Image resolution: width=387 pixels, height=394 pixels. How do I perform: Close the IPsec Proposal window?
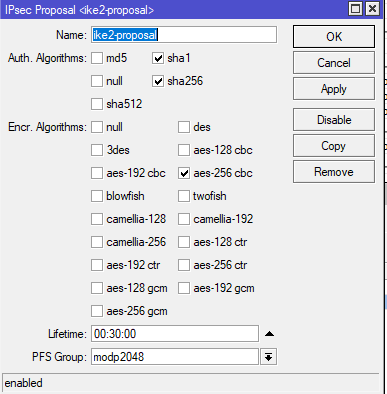pos(372,9)
